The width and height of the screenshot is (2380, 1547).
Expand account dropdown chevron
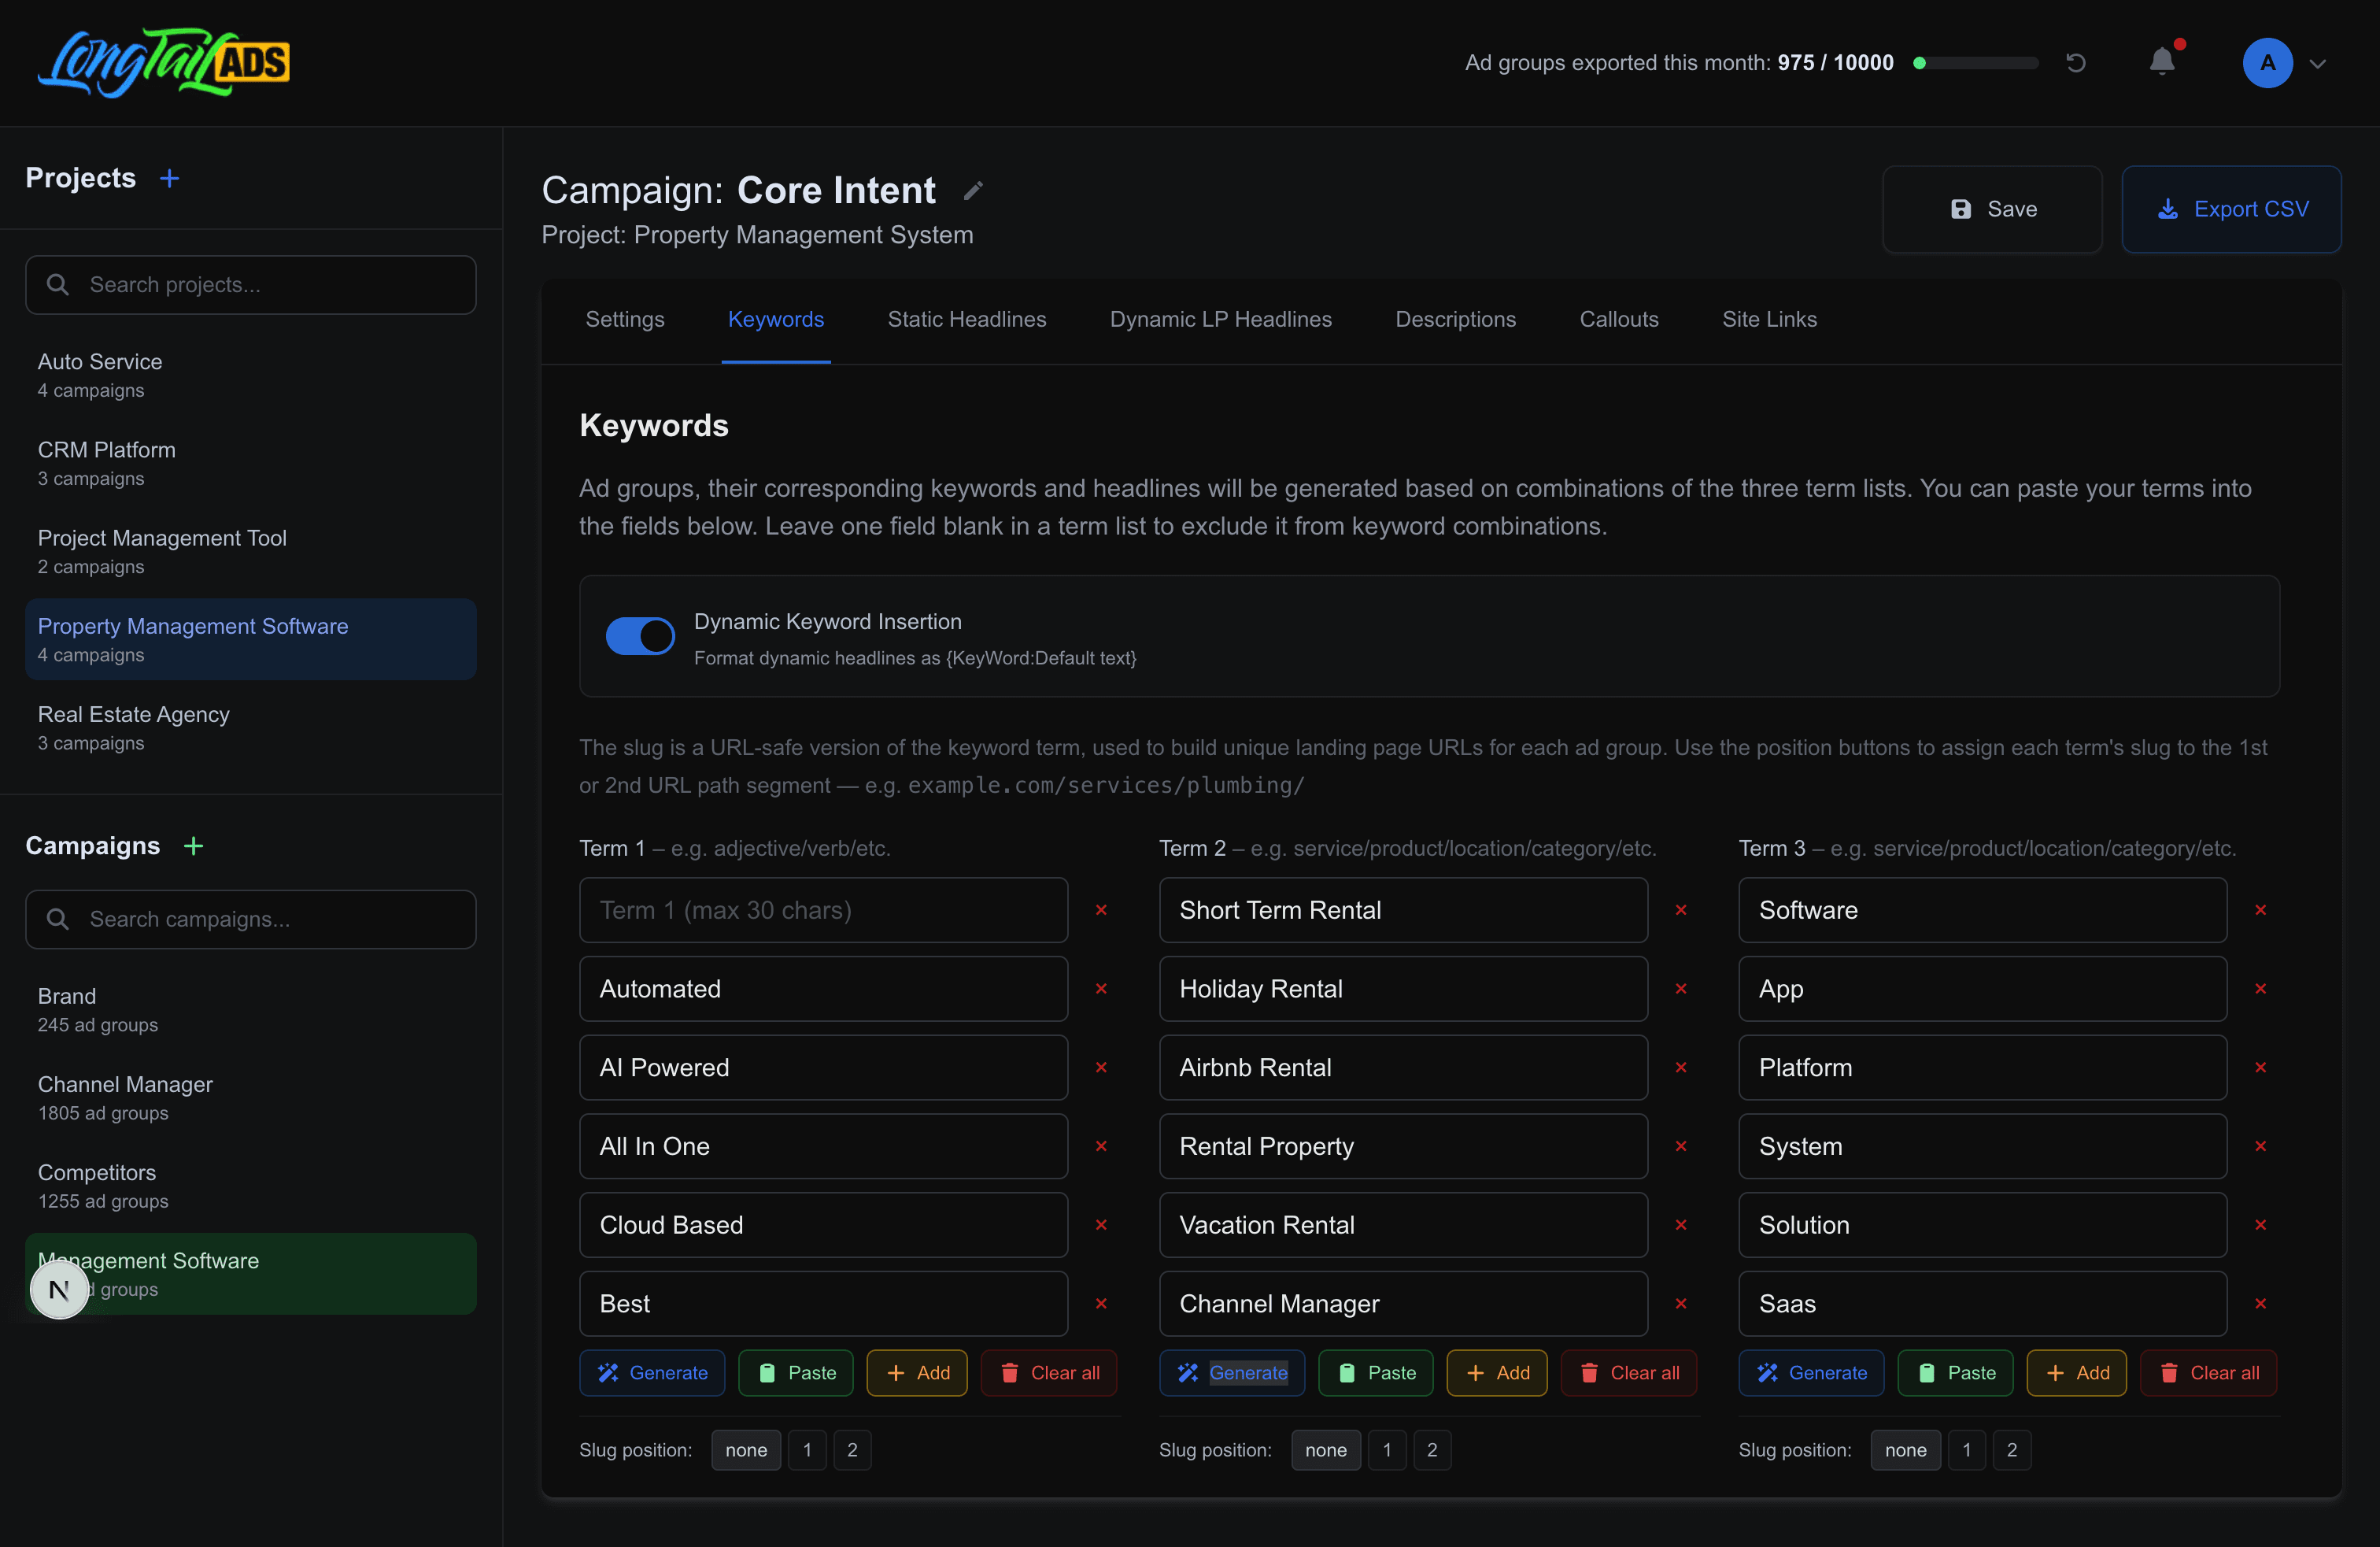(x=2317, y=64)
